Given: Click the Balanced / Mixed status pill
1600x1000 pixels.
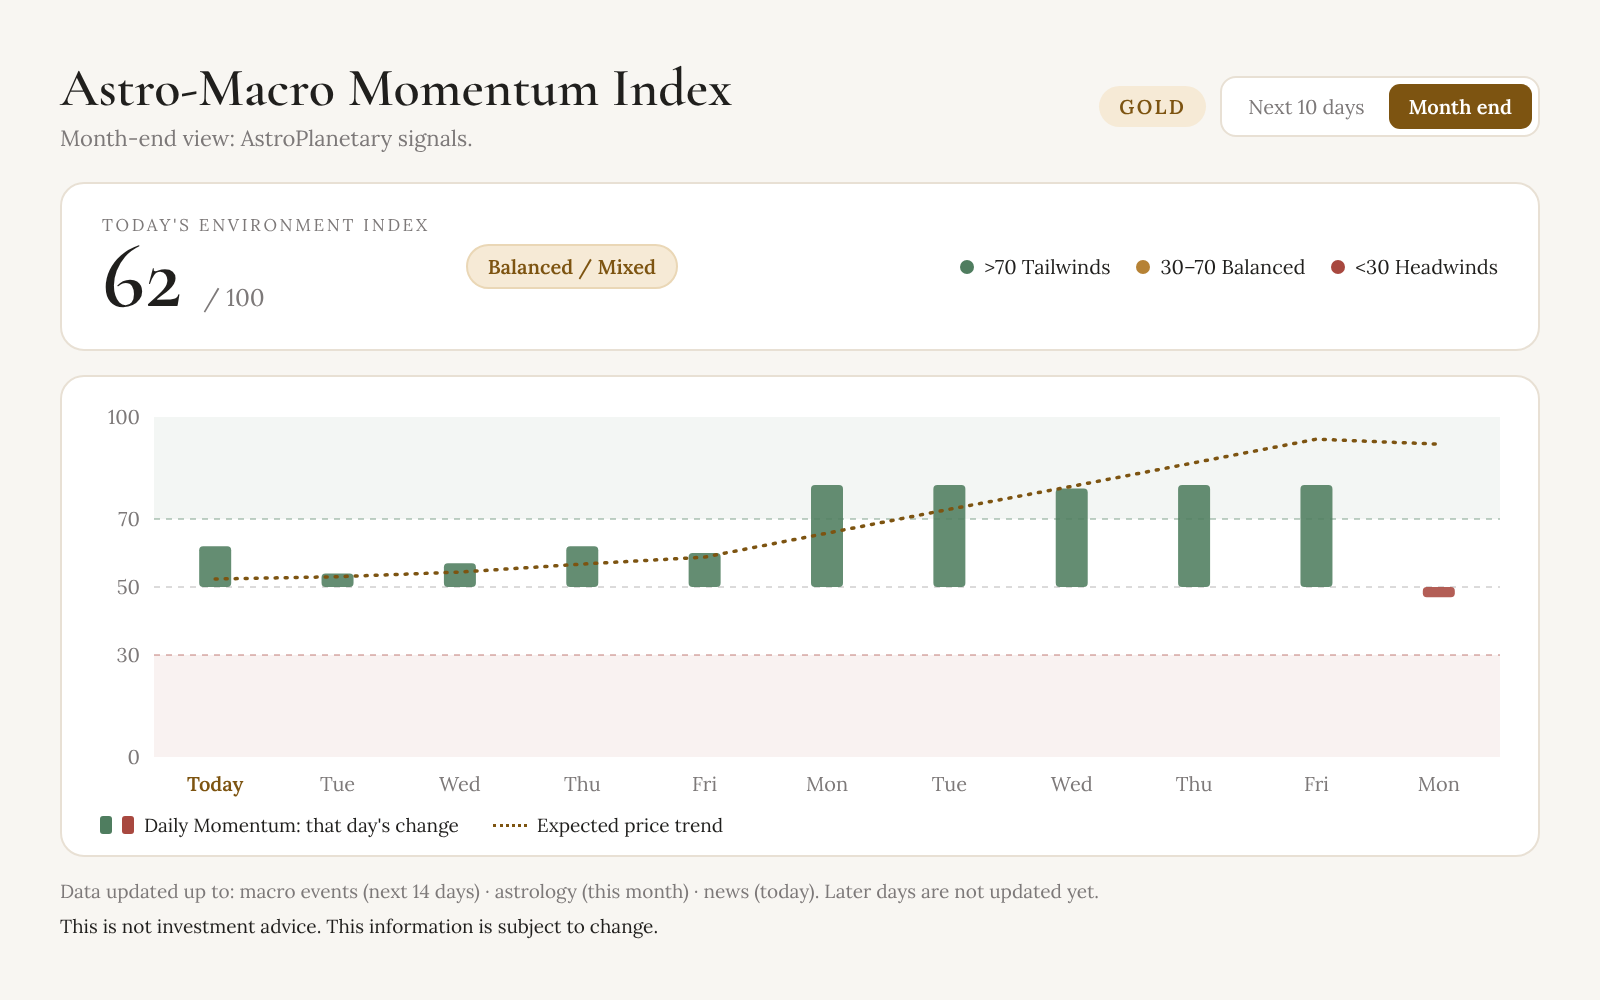Looking at the screenshot, I should 572,267.
